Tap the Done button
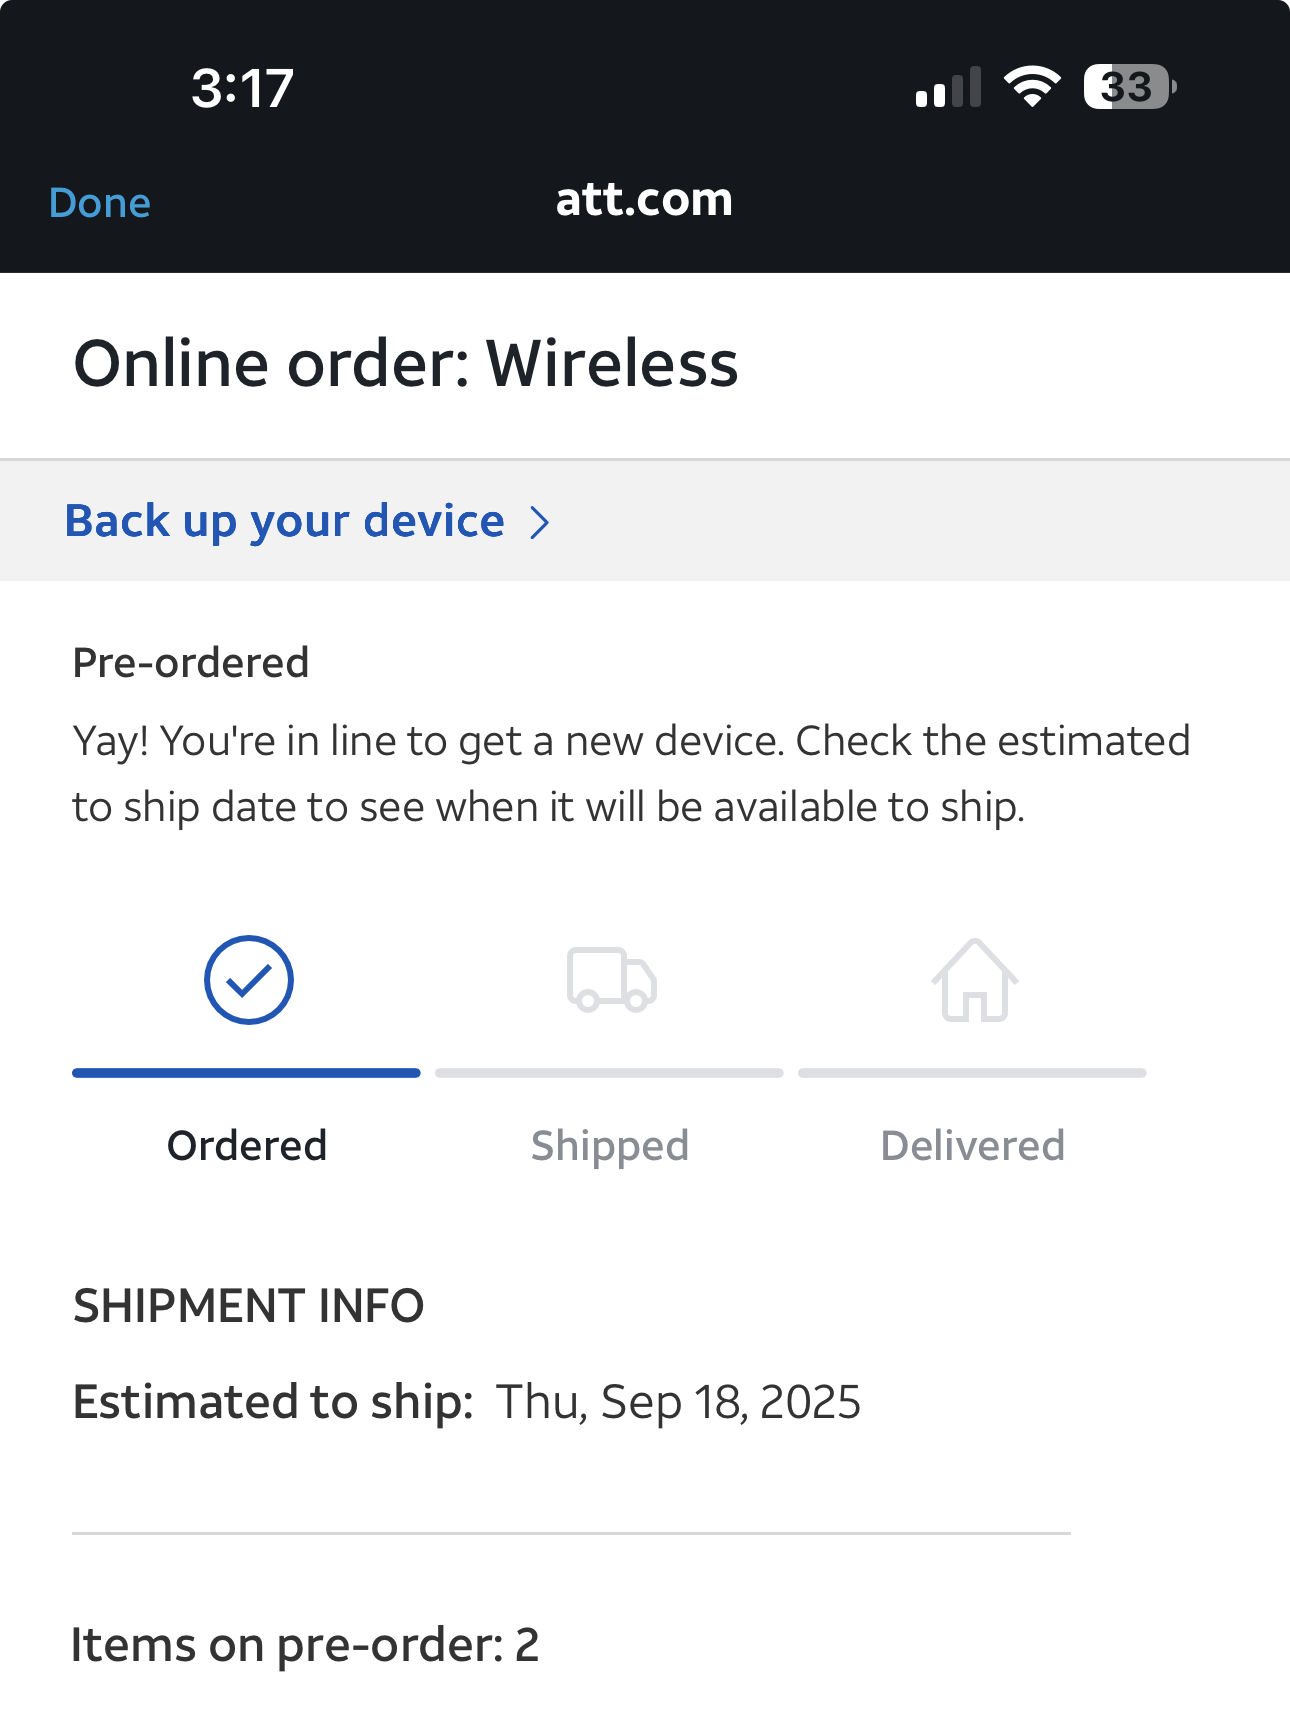 coord(100,203)
